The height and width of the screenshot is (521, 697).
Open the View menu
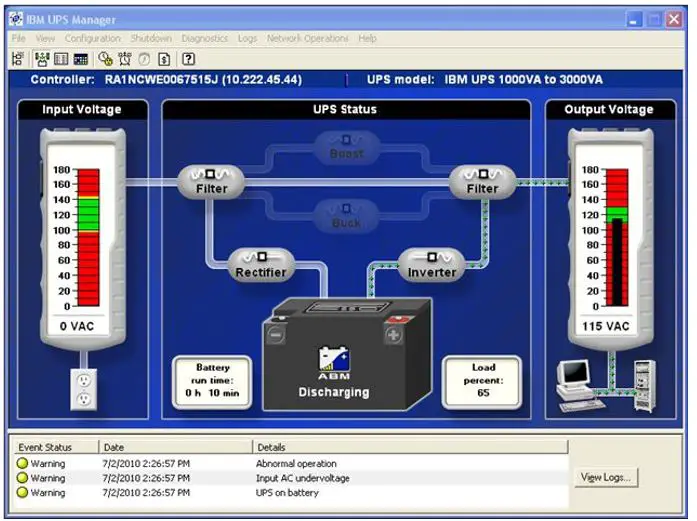click(45, 38)
